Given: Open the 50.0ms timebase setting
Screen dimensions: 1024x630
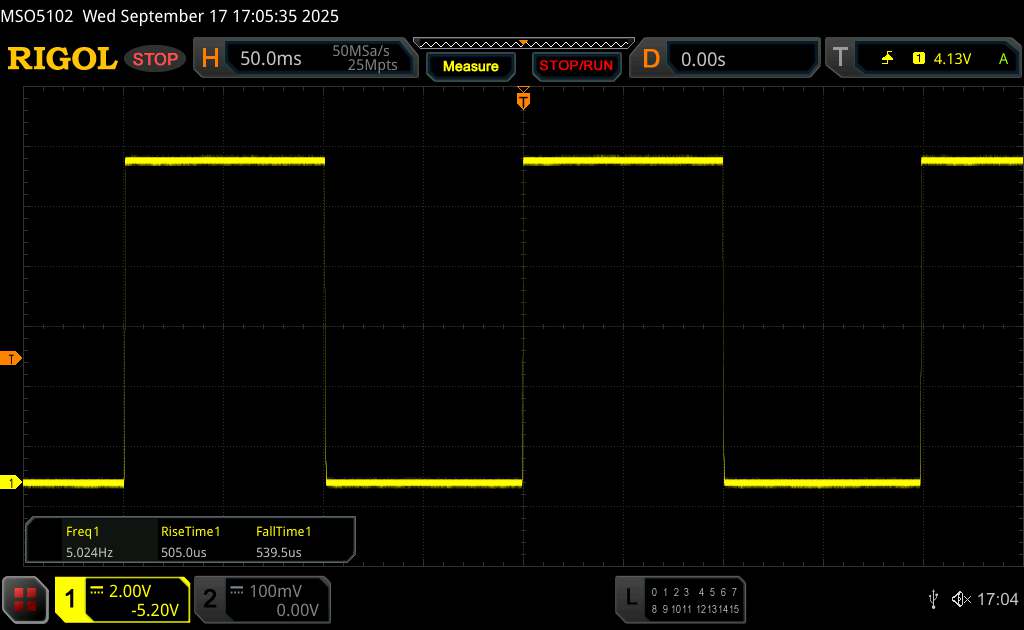Looking at the screenshot, I should click(271, 59).
